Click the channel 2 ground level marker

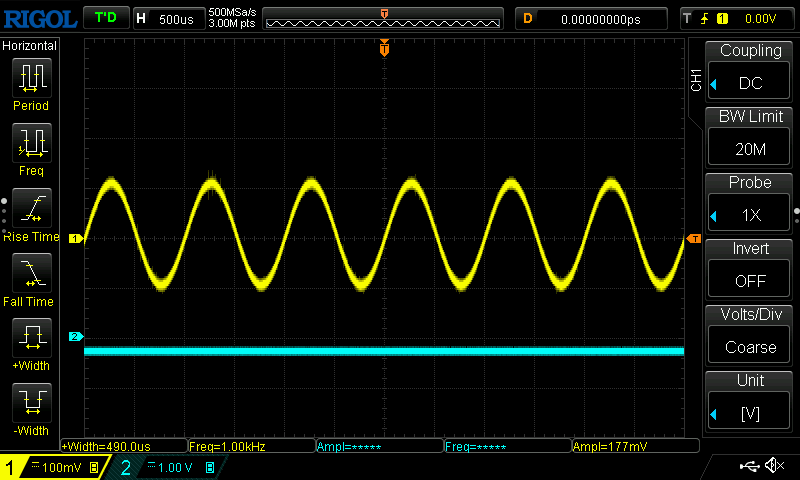(76, 336)
